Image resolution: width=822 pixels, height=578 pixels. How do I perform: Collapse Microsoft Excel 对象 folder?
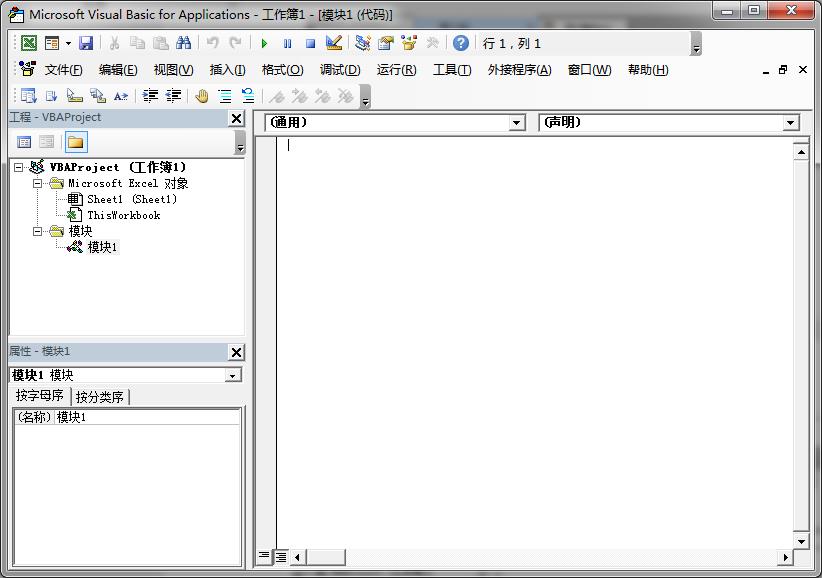point(37,183)
